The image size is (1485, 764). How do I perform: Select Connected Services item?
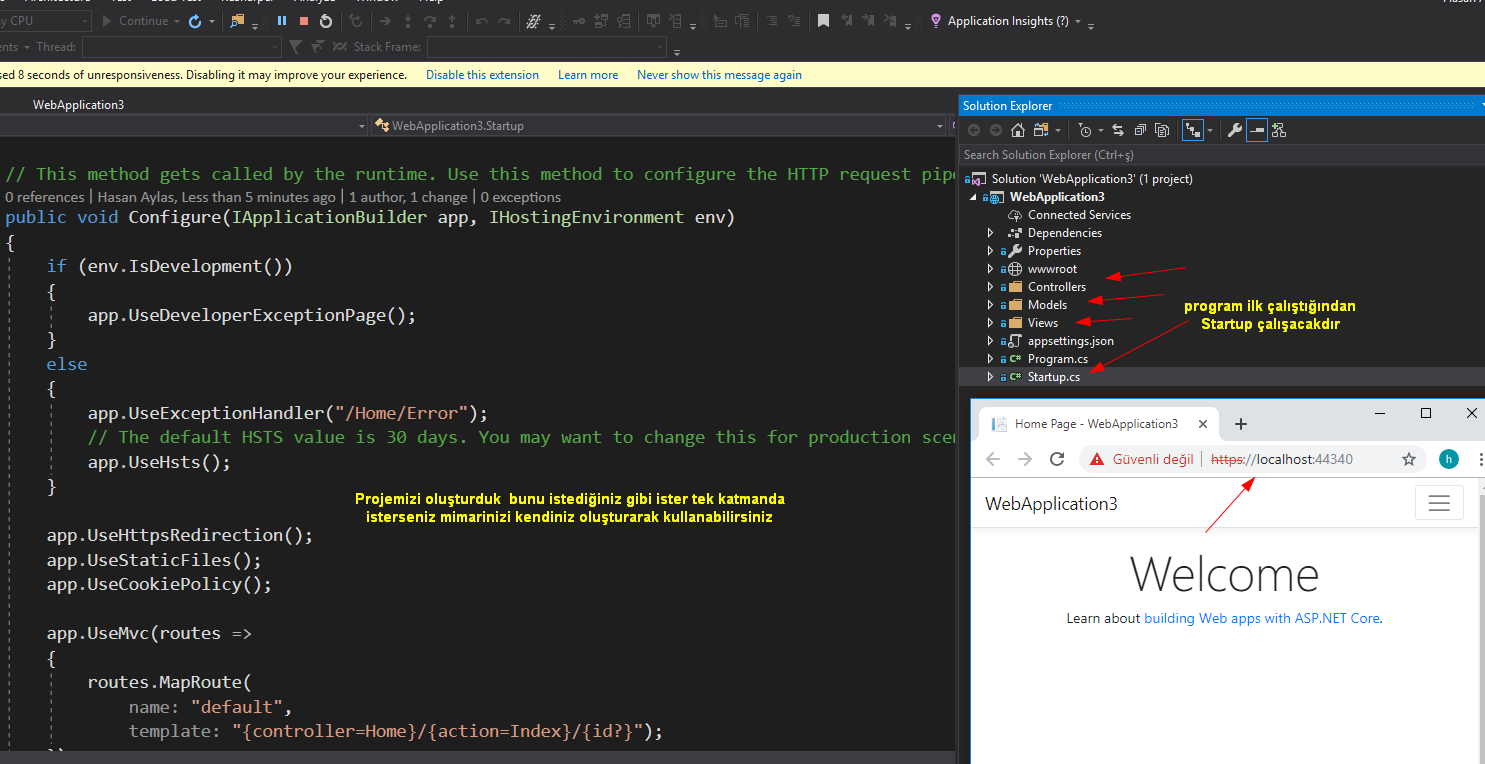1079,215
